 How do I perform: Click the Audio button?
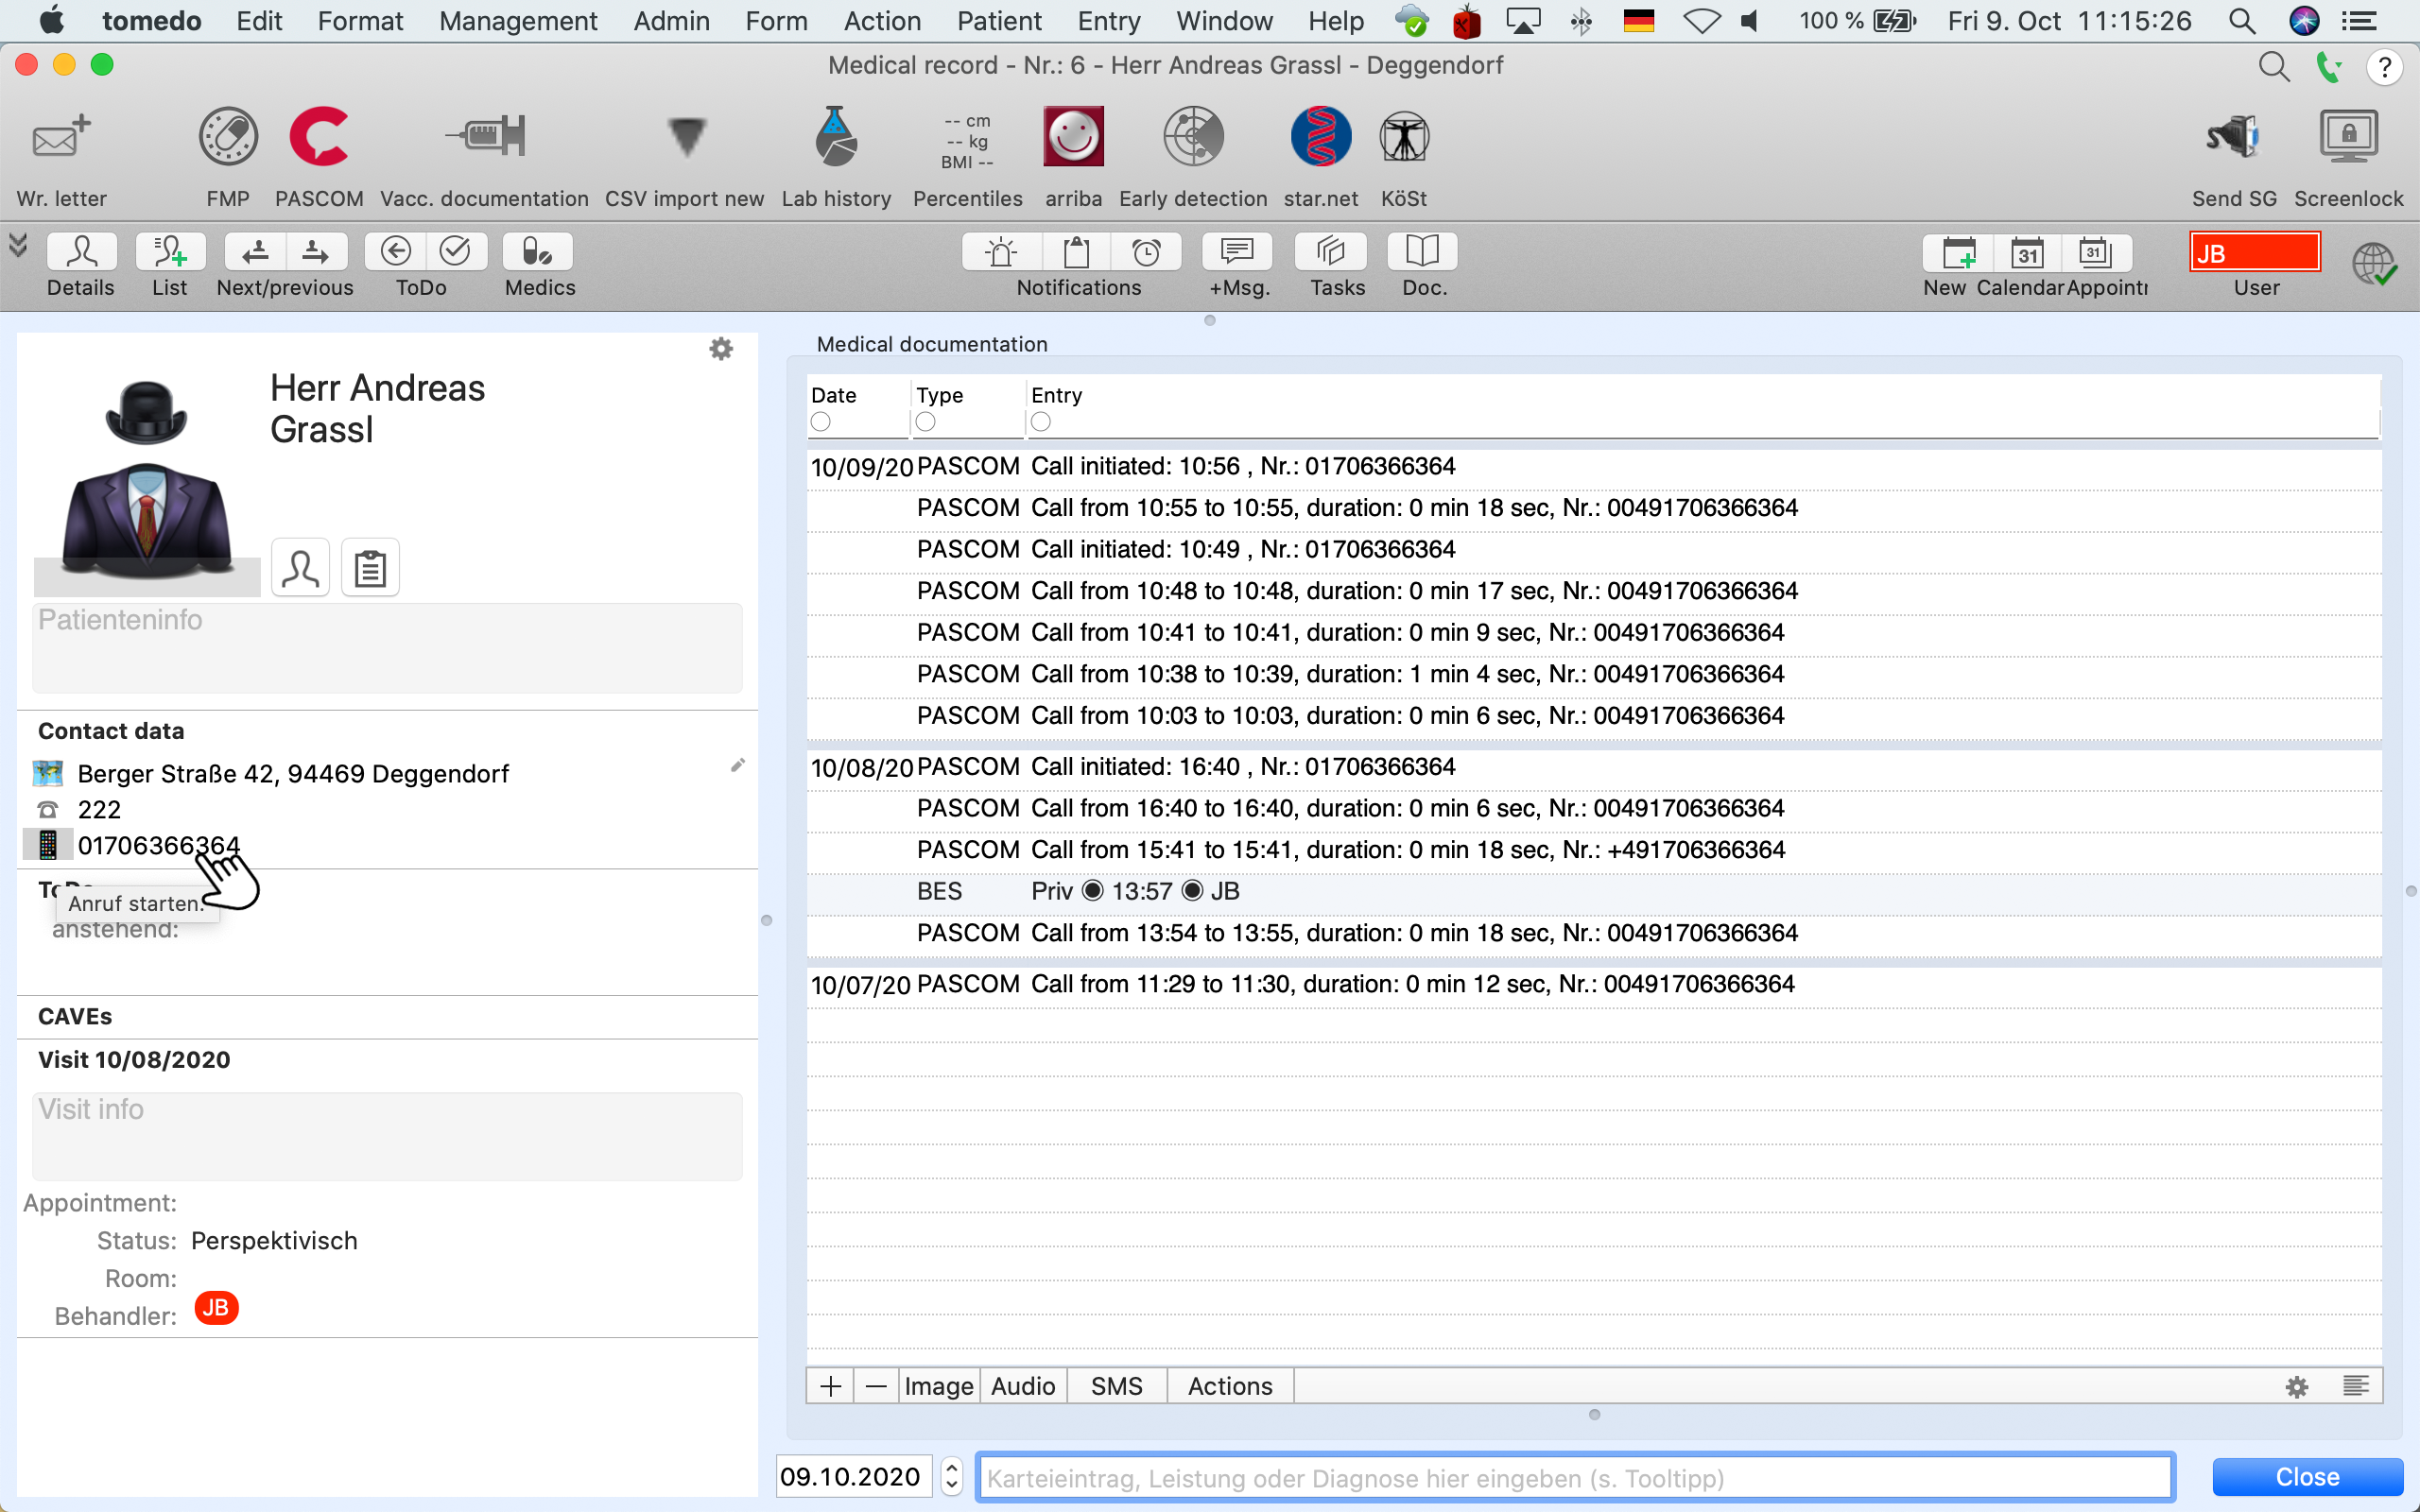[x=1023, y=1386]
